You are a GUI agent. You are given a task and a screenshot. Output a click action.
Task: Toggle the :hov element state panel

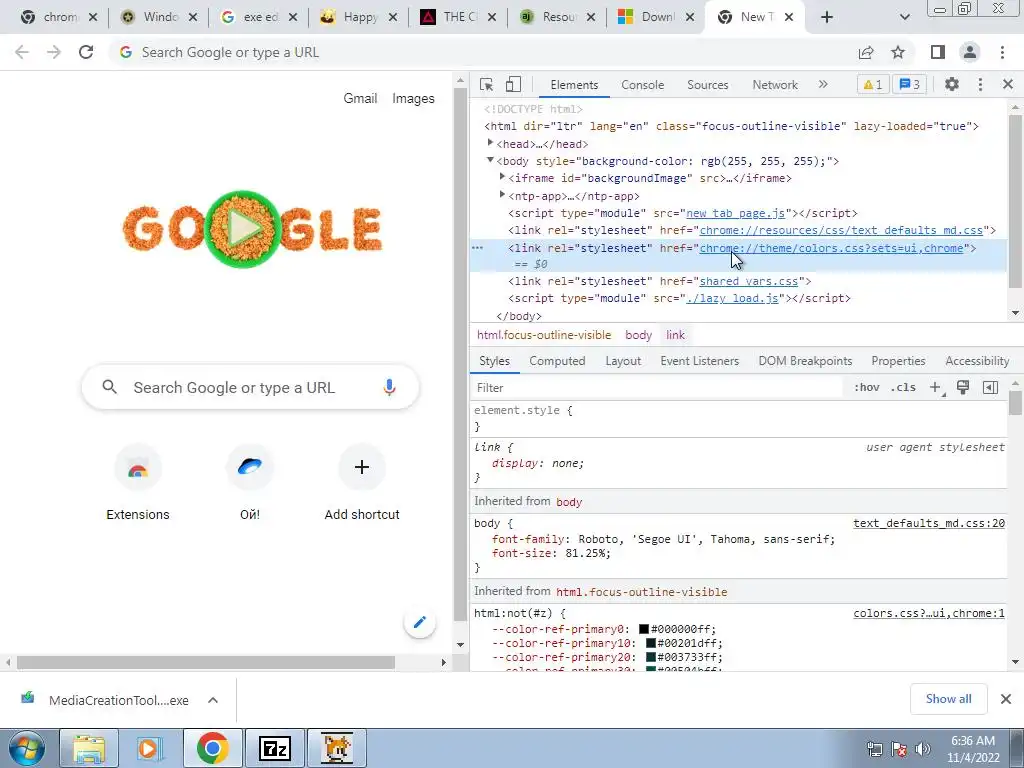(867, 387)
